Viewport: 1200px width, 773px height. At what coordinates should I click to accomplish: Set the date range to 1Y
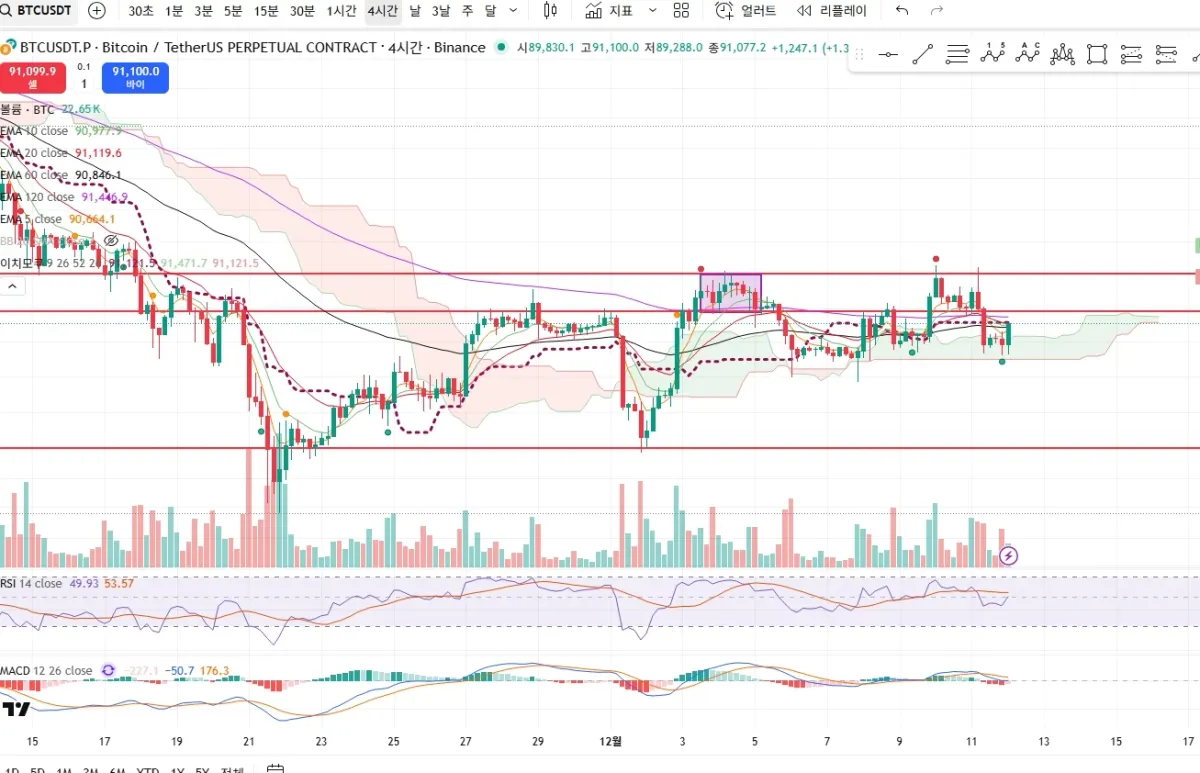176,770
